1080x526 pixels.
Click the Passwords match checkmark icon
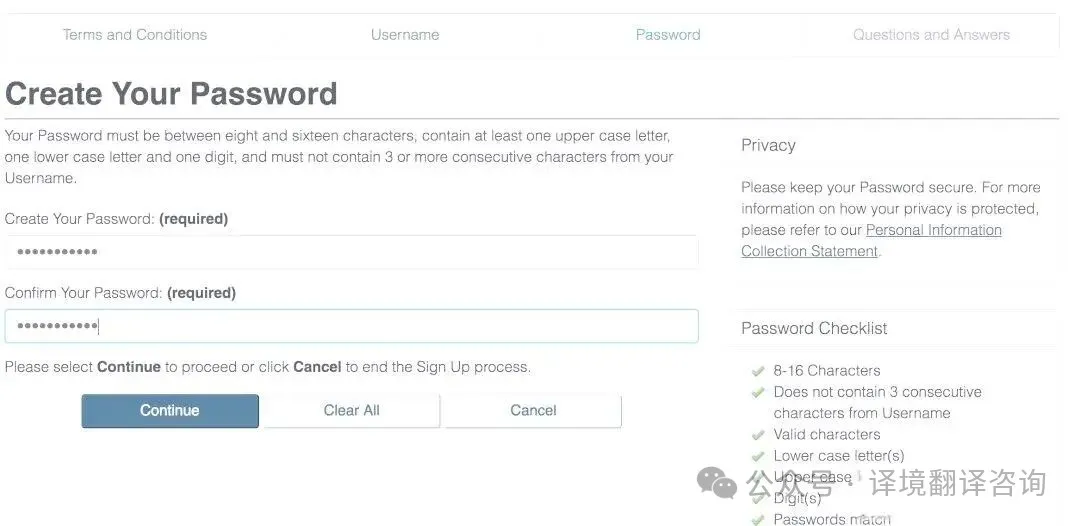click(758, 519)
